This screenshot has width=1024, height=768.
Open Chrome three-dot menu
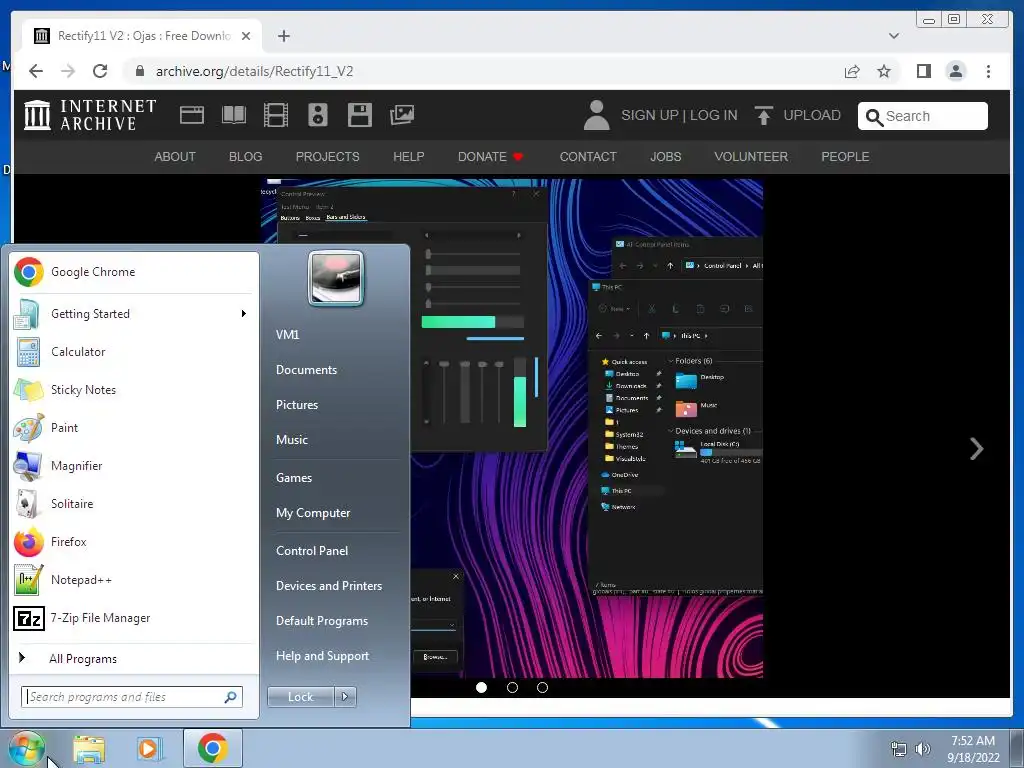[x=988, y=71]
